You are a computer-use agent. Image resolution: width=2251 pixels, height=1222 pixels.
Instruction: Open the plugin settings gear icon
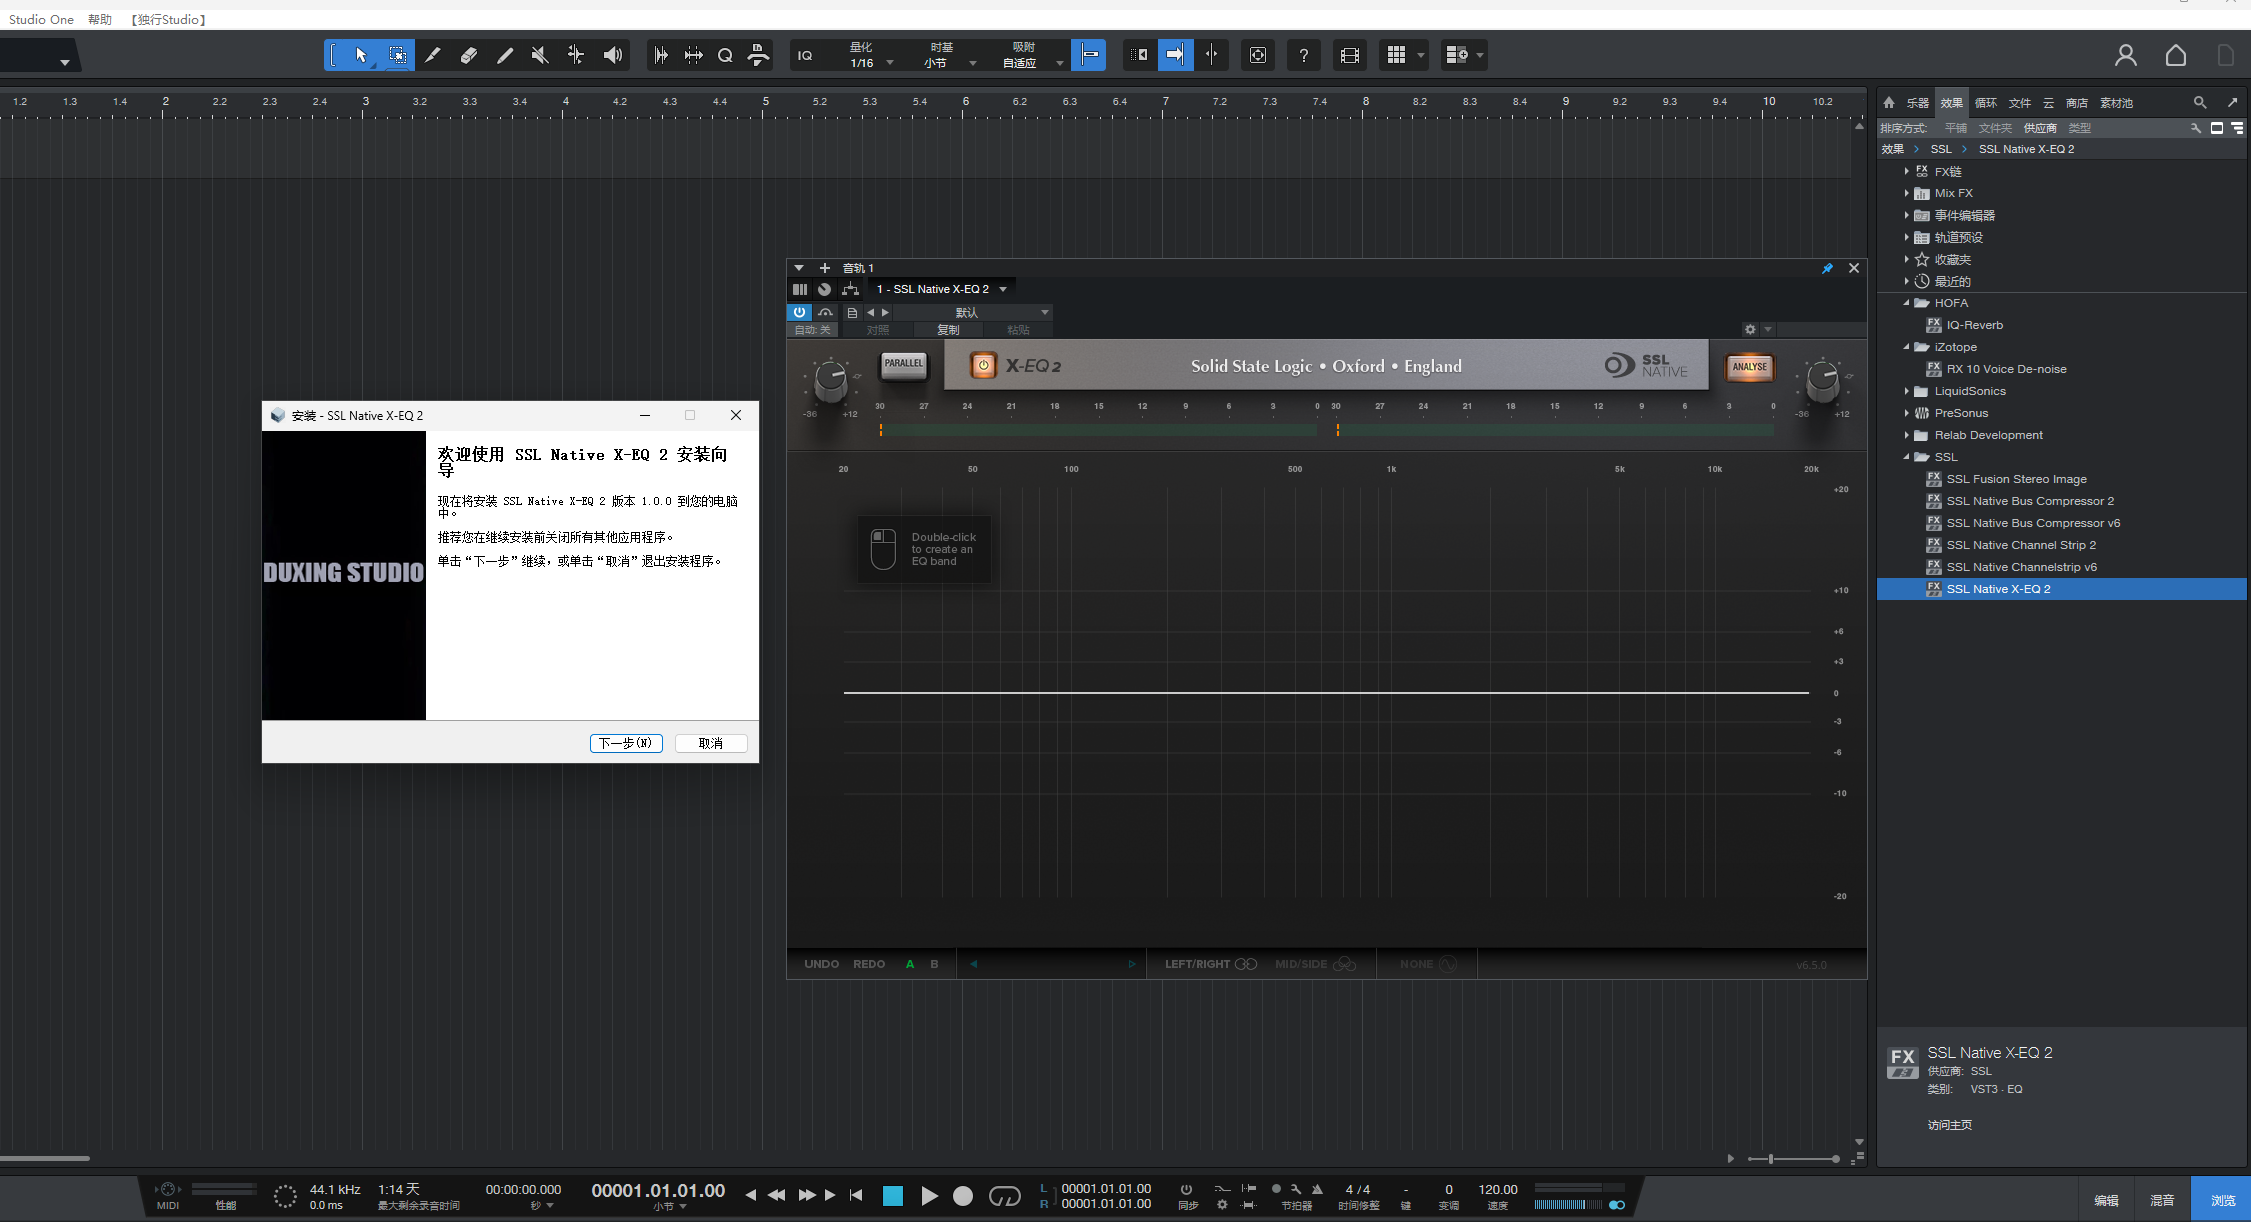pyautogui.click(x=1750, y=329)
